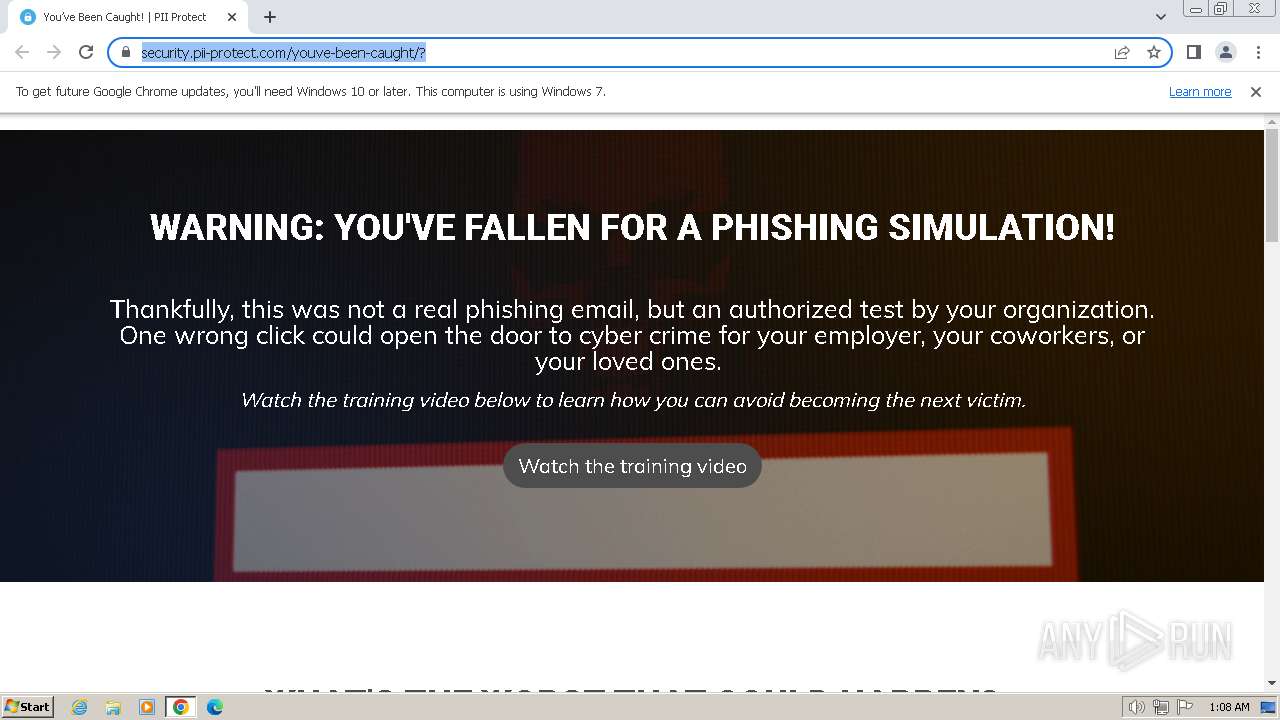Viewport: 1280px width, 720px height.
Task: Launch Internet Explorer from the taskbar
Action: [x=80, y=707]
